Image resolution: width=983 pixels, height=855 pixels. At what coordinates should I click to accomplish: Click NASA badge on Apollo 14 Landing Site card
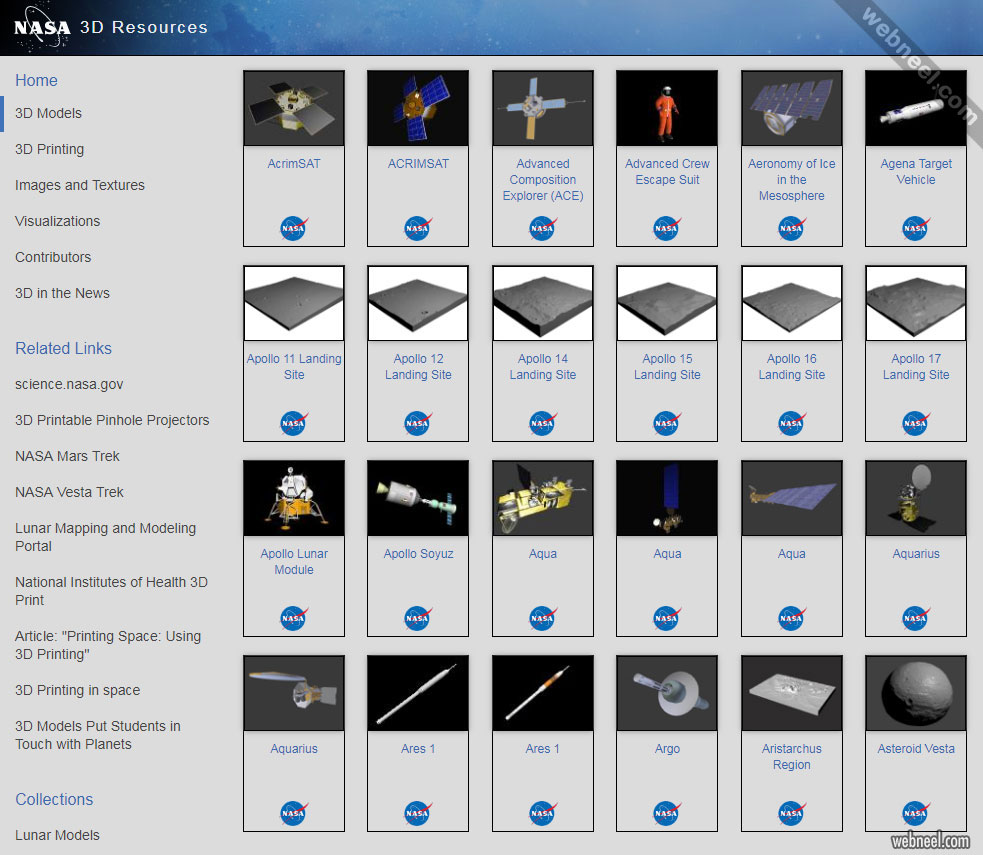click(x=542, y=423)
